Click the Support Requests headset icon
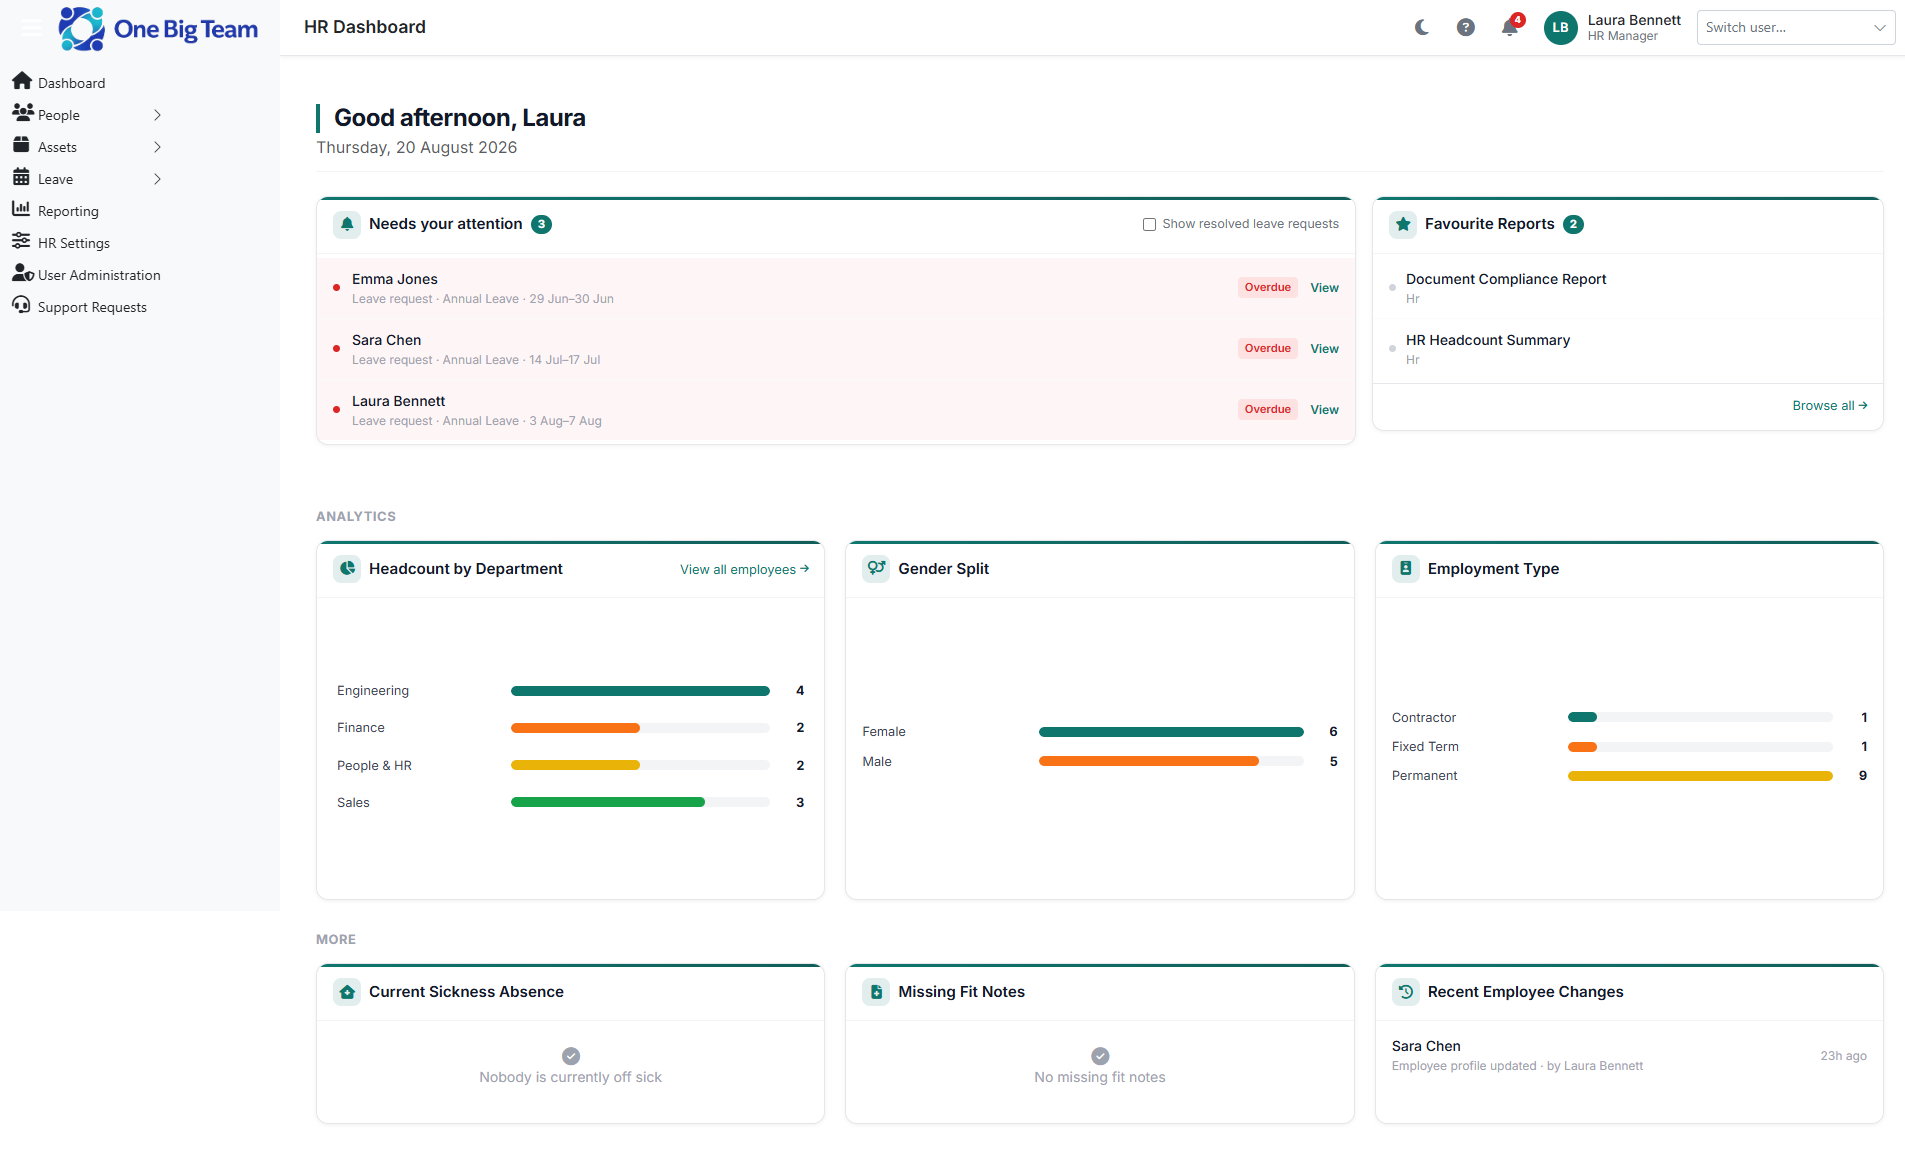The image size is (1905, 1172). pyautogui.click(x=21, y=305)
